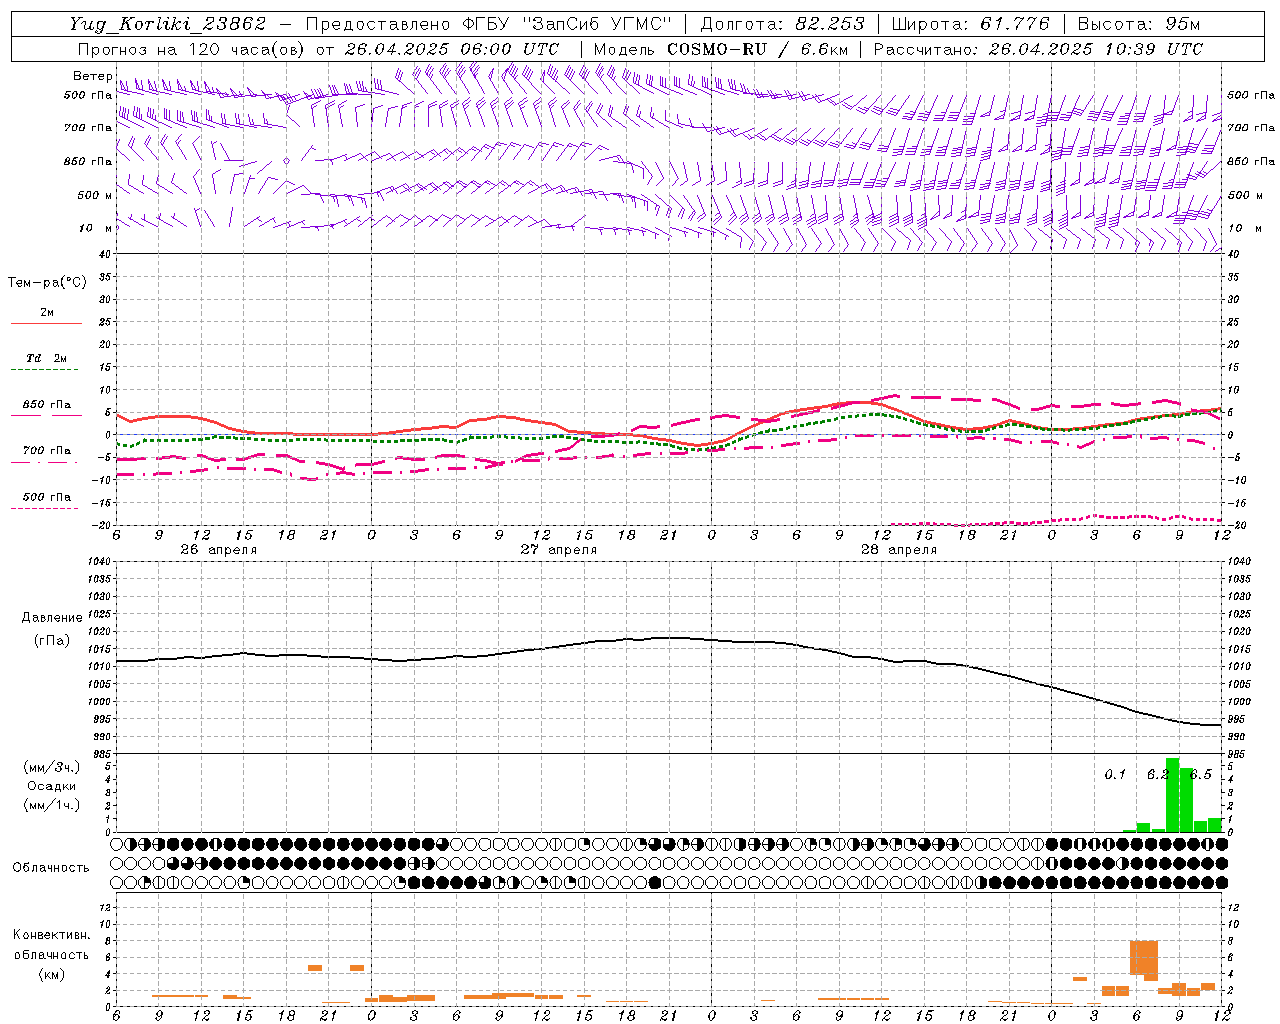This screenshot has width=1280, height=1024.
Task: Select the forecast start '26.04.2025 06:00 UTC'
Action: point(451,49)
